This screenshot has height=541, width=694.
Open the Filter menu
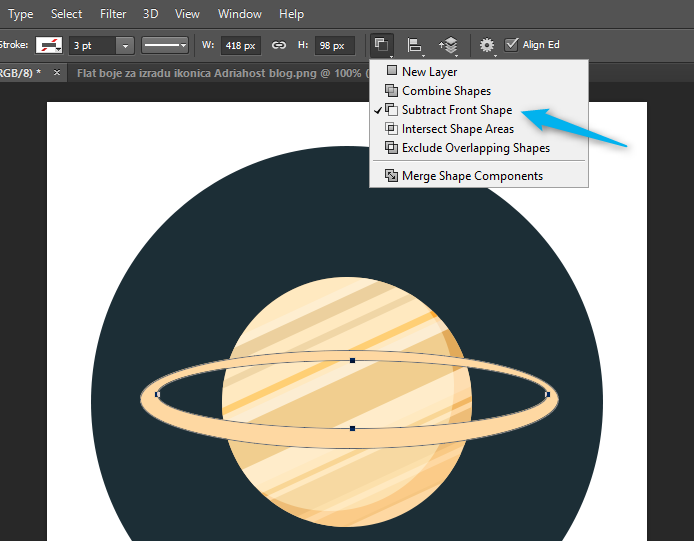click(x=113, y=14)
